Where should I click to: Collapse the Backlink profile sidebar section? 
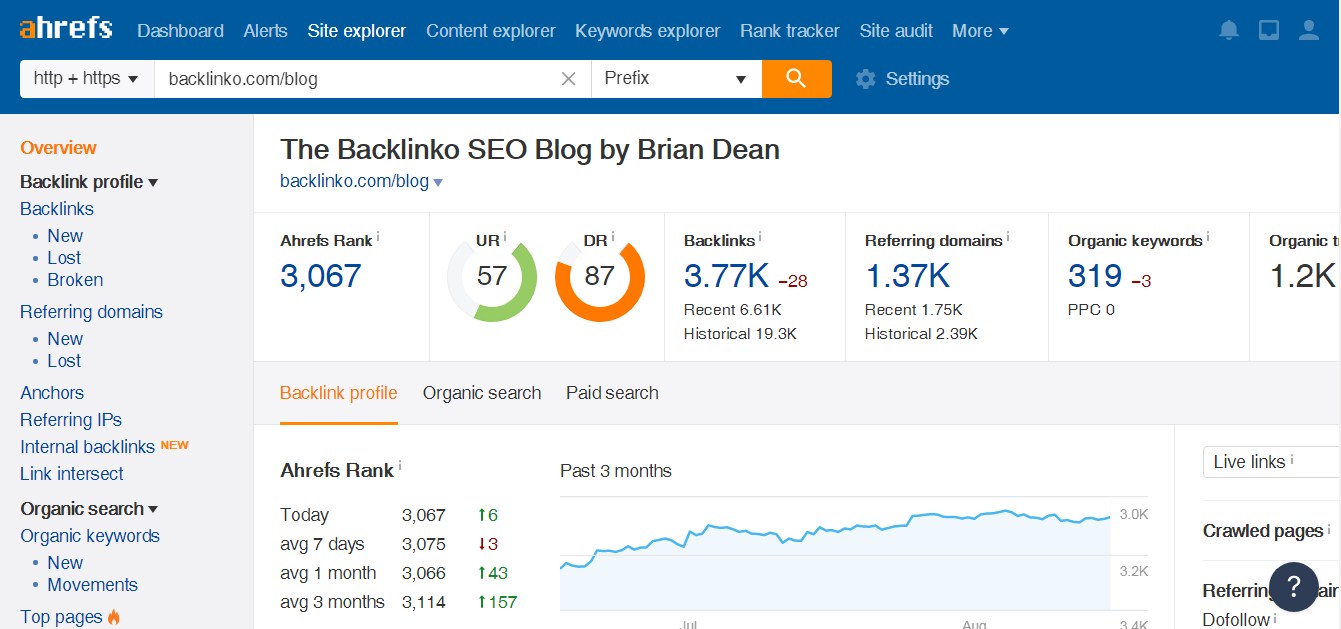(89, 182)
